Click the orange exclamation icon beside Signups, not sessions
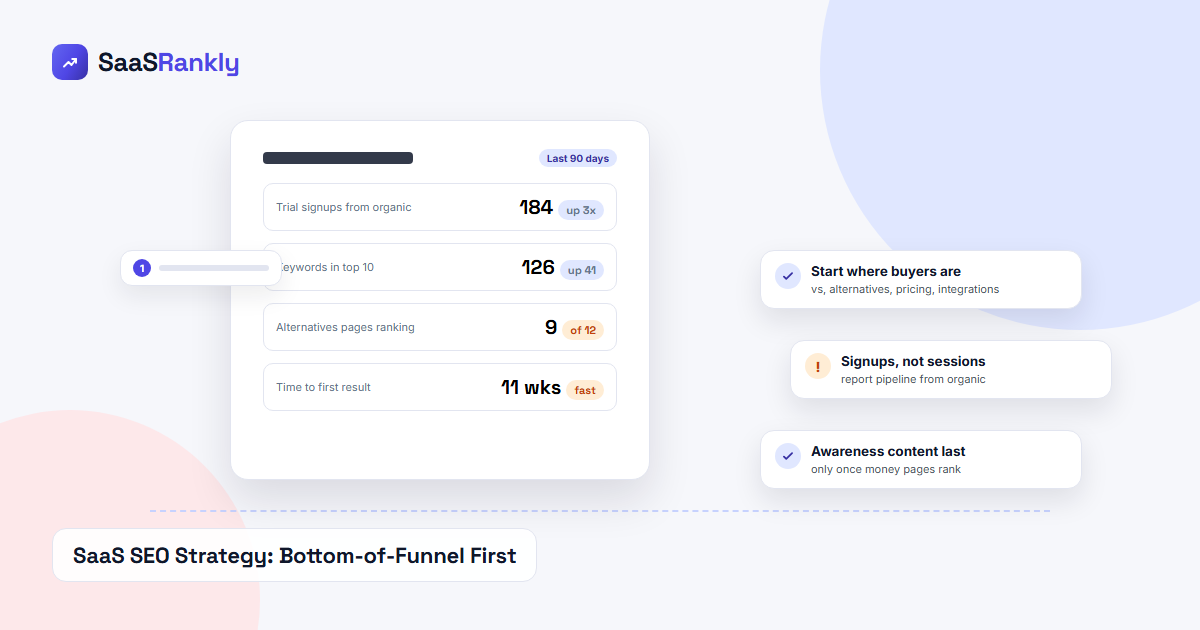This screenshot has height=630, width=1200. click(818, 366)
